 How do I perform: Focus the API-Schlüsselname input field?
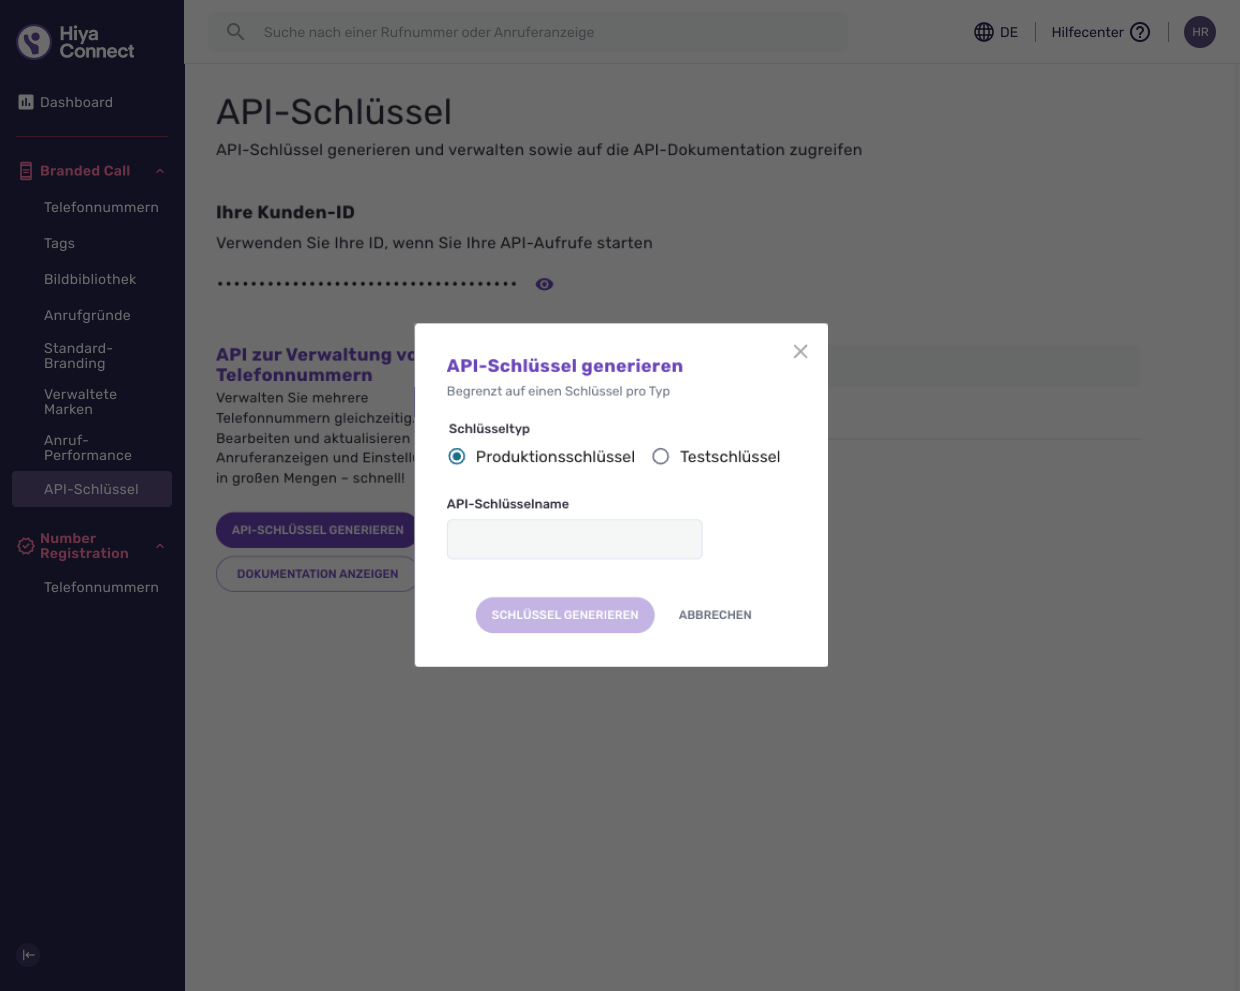coord(575,539)
